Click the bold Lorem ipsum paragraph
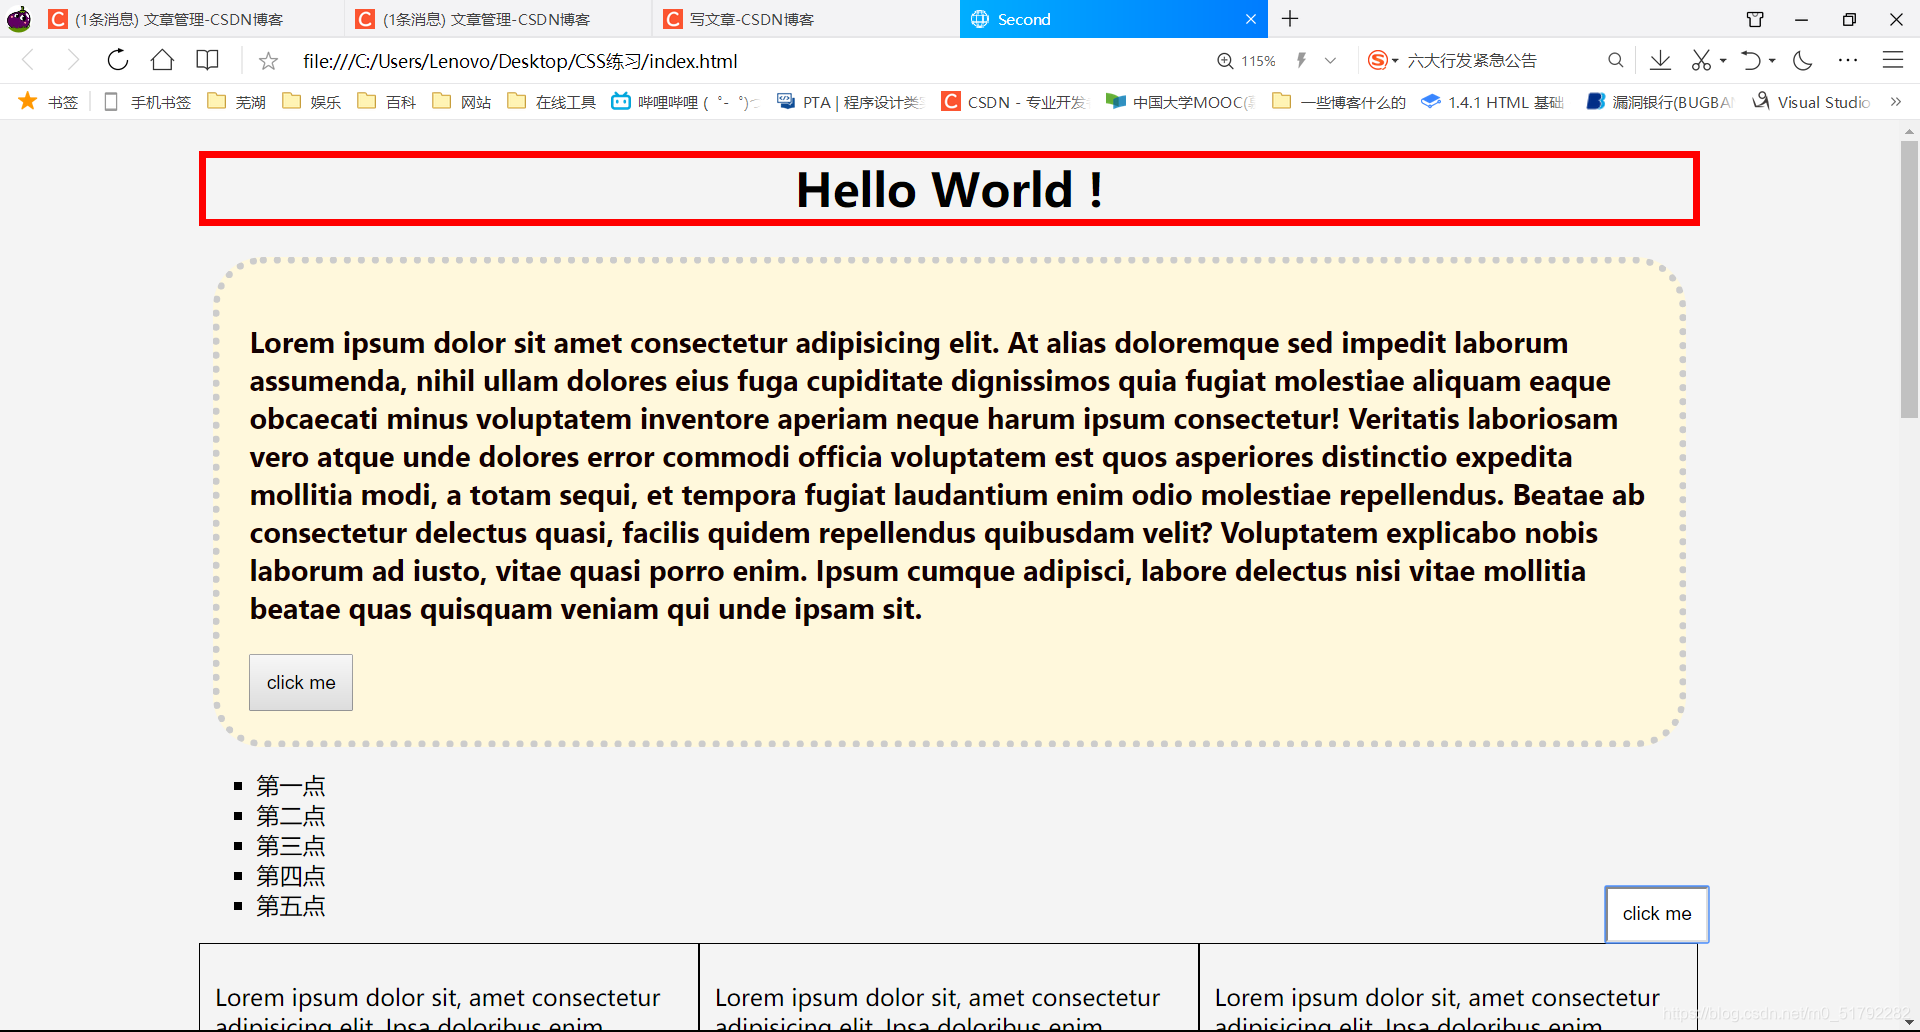This screenshot has width=1920, height=1032. click(947, 476)
